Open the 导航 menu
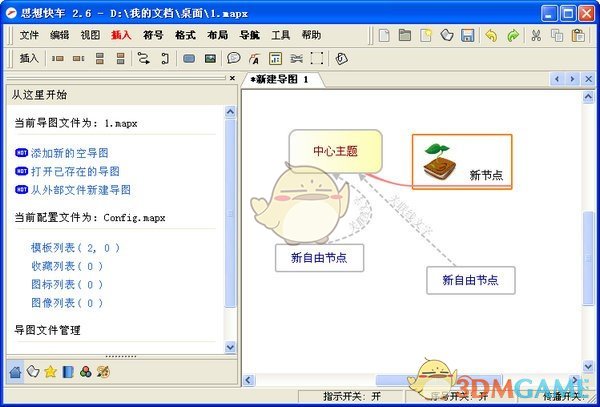The height and width of the screenshot is (407, 600). [249, 35]
